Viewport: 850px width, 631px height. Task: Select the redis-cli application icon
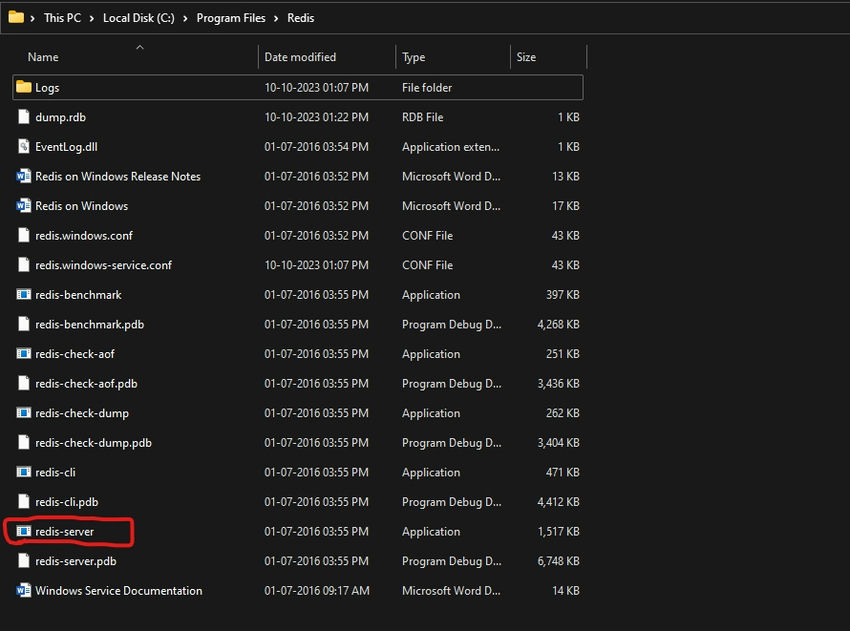[x=23, y=472]
